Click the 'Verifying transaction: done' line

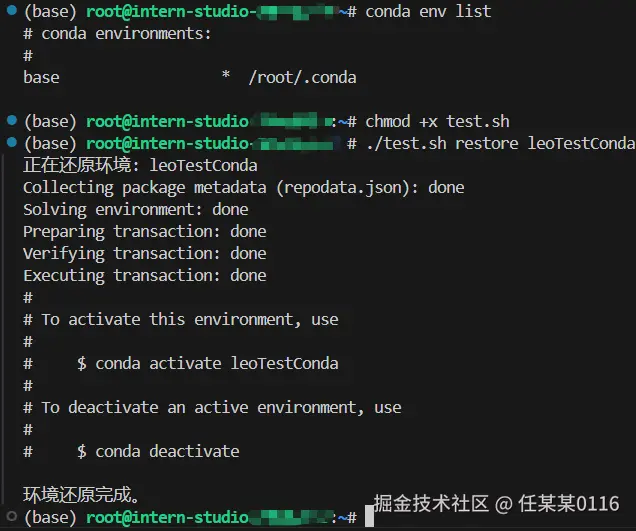pos(145,254)
